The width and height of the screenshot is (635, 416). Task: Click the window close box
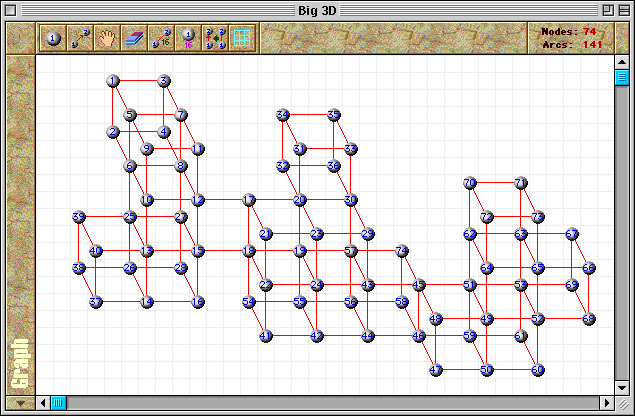12,10
